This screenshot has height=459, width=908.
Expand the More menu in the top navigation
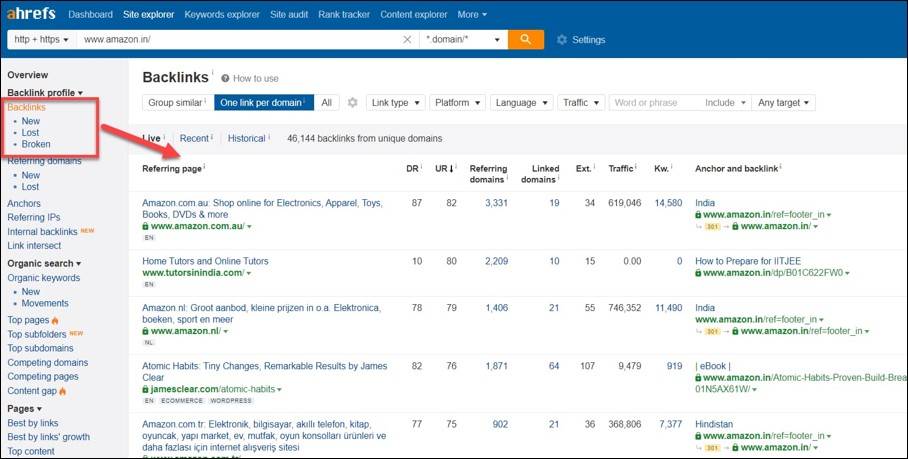tap(472, 14)
